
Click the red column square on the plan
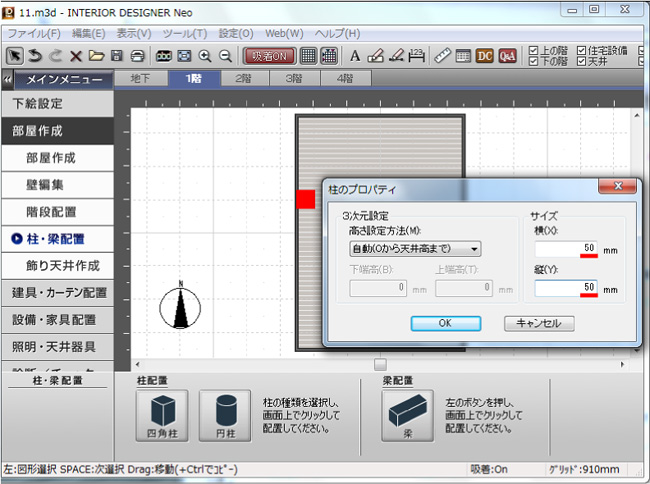point(305,199)
